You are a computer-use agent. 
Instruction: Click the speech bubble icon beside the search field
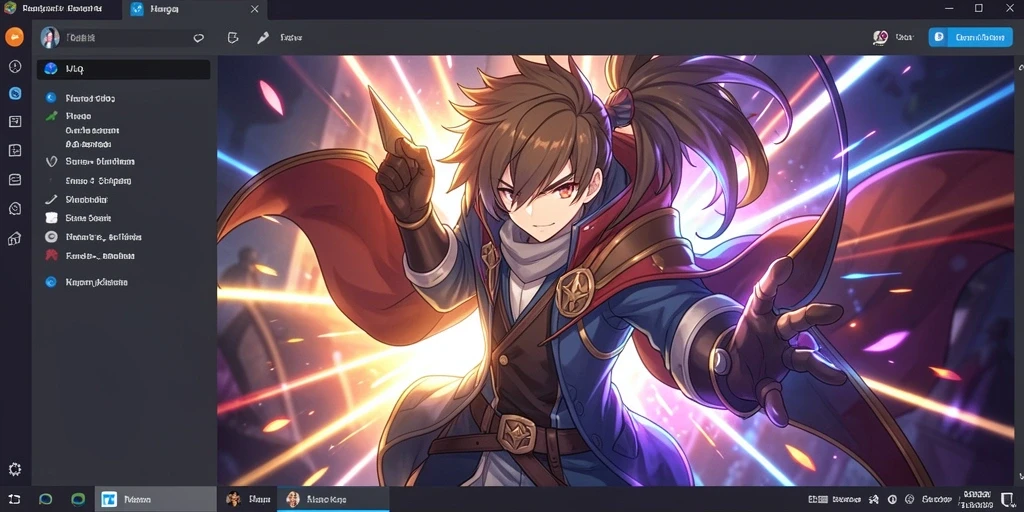199,38
